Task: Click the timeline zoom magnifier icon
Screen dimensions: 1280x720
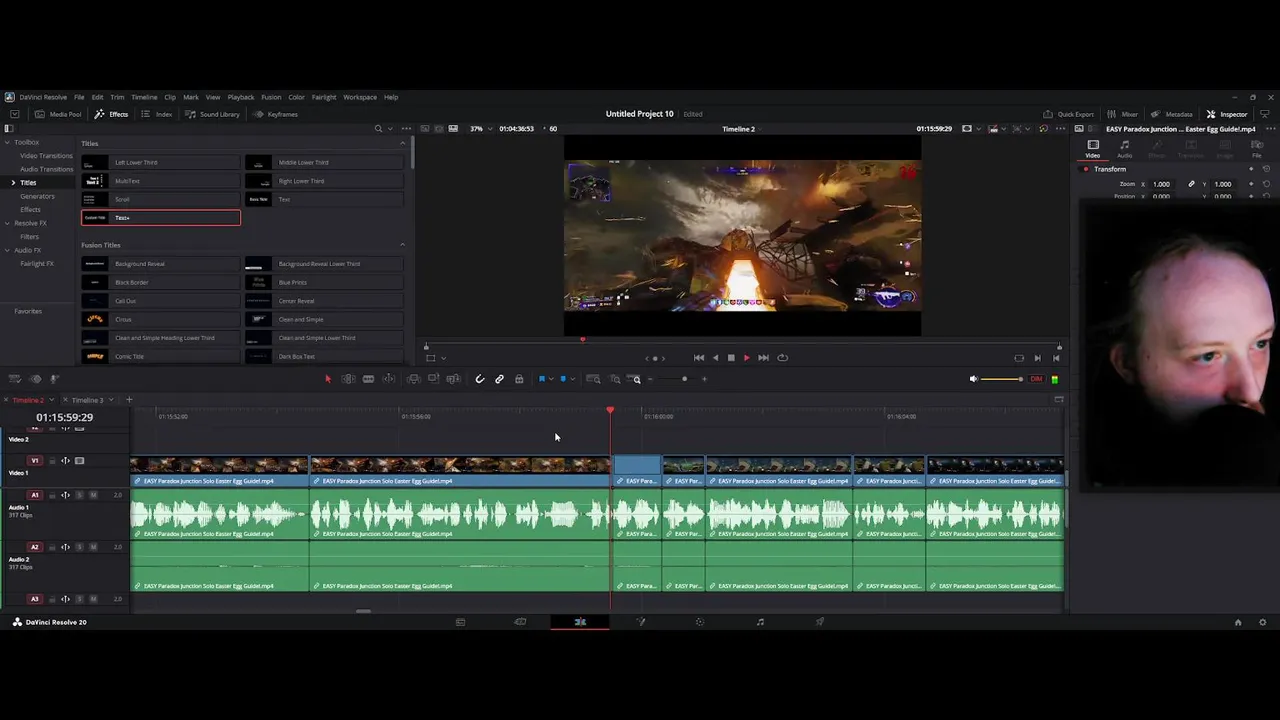Action: [x=636, y=379]
